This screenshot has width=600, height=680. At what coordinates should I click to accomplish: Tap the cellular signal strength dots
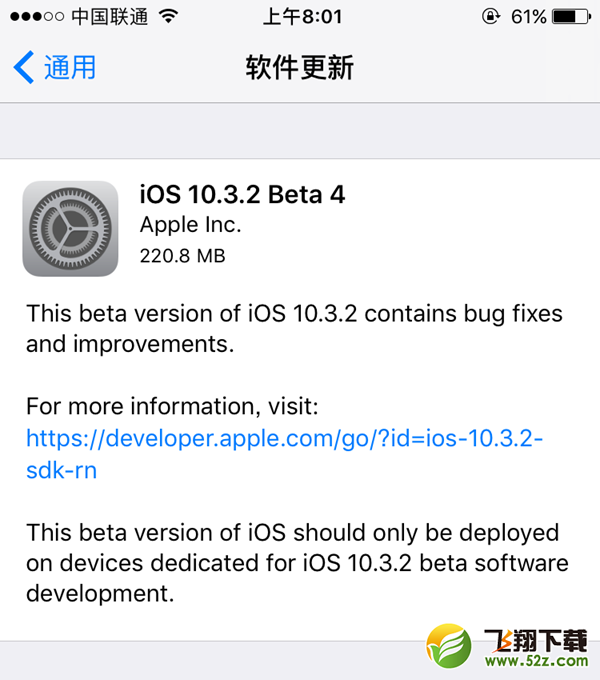(37, 17)
